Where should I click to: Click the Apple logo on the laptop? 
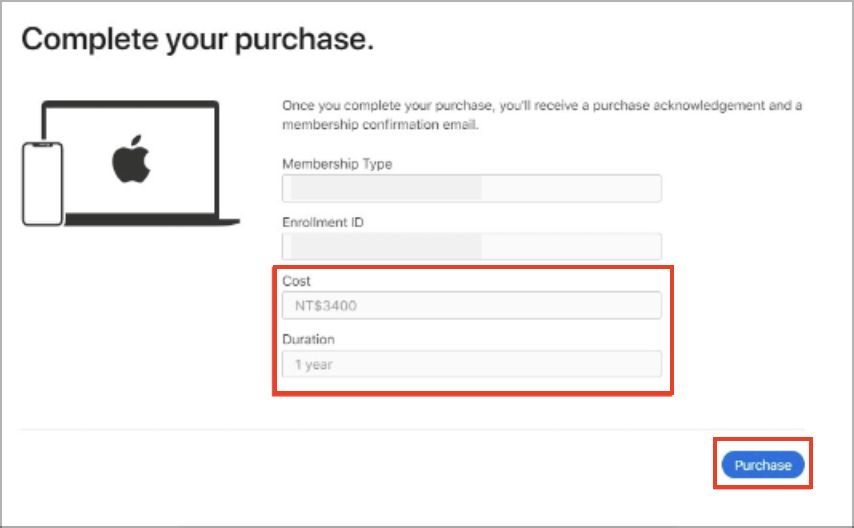tap(131, 159)
